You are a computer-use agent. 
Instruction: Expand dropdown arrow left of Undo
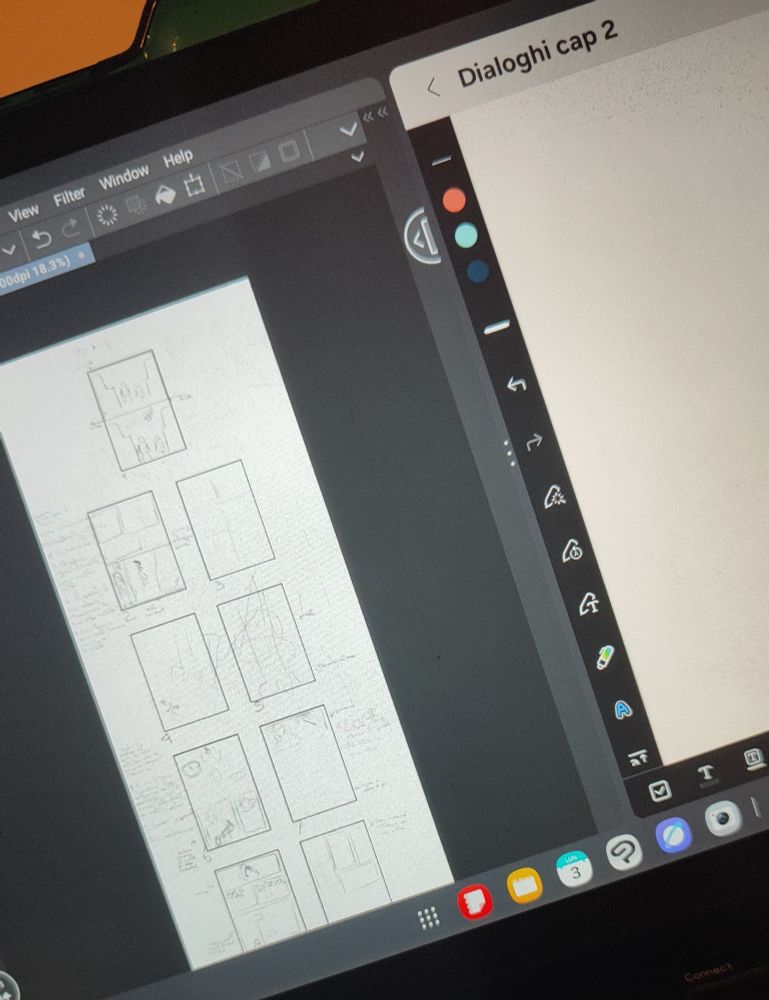[9, 251]
